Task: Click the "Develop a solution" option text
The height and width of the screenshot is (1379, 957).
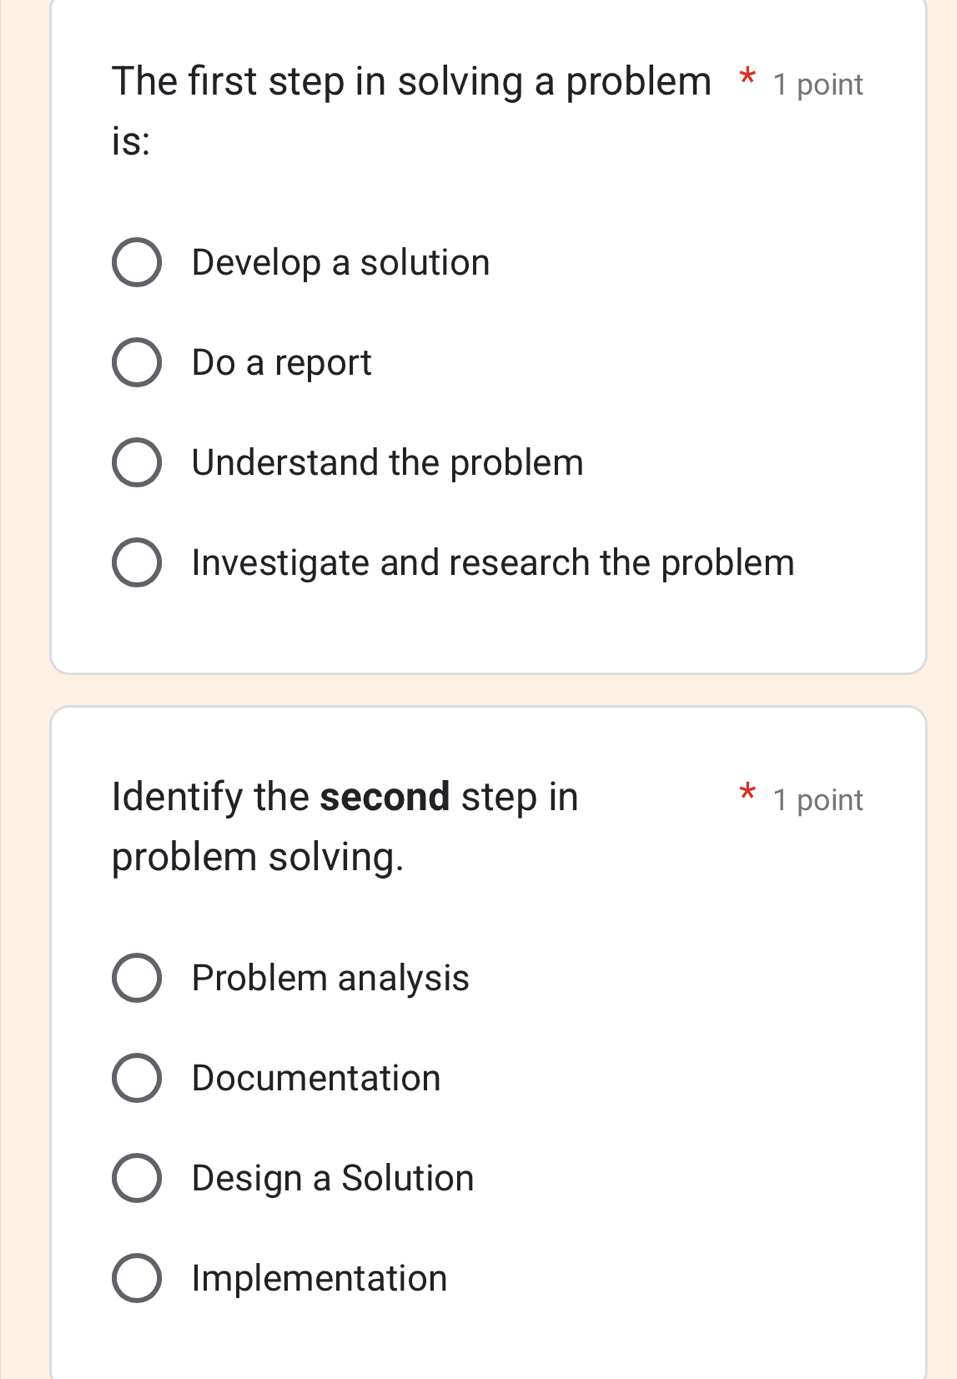Action: pyautogui.click(x=341, y=263)
